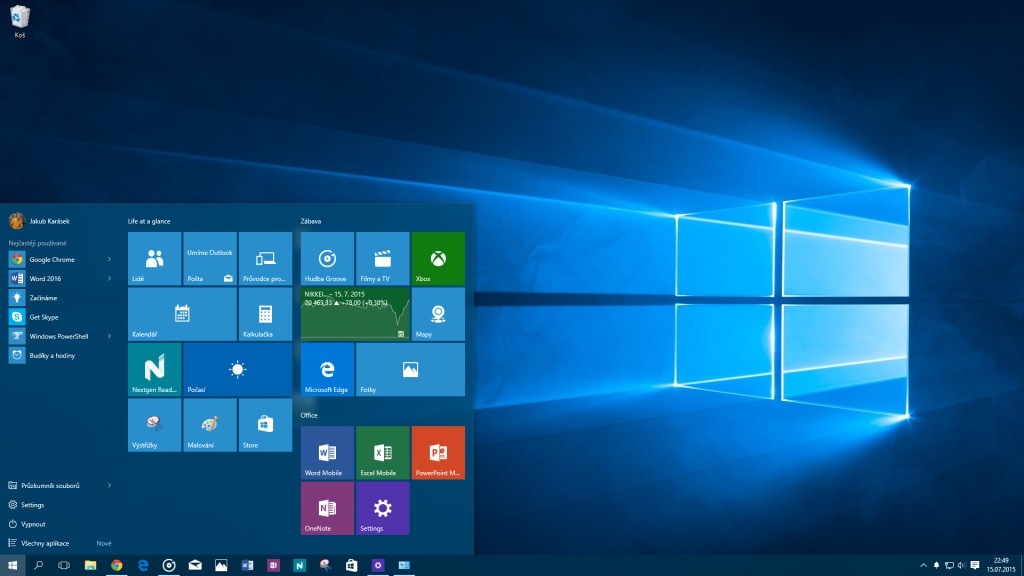The image size is (1024, 576).
Task: Open the Photos app on the taskbar
Action: click(221, 566)
